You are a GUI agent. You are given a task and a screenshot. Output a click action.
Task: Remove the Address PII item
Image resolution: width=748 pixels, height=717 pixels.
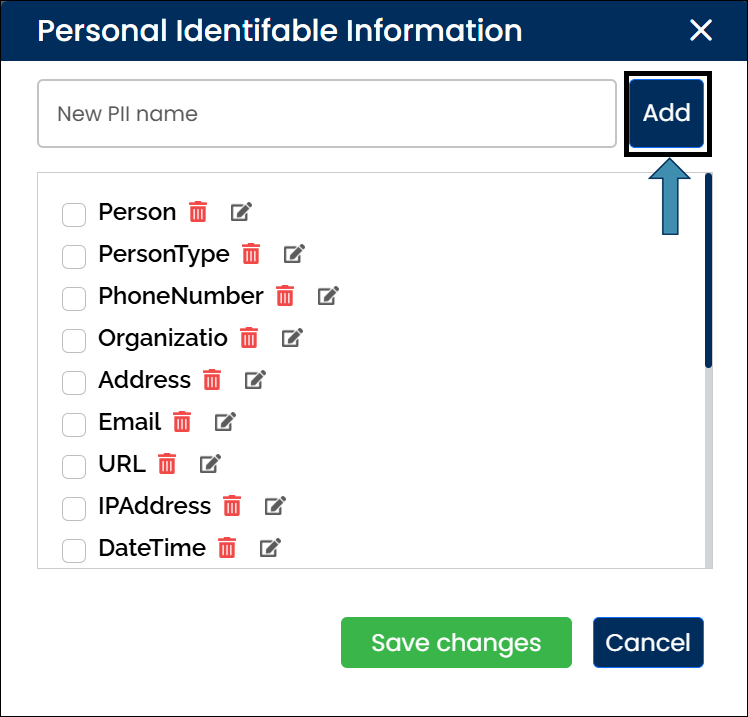point(212,380)
